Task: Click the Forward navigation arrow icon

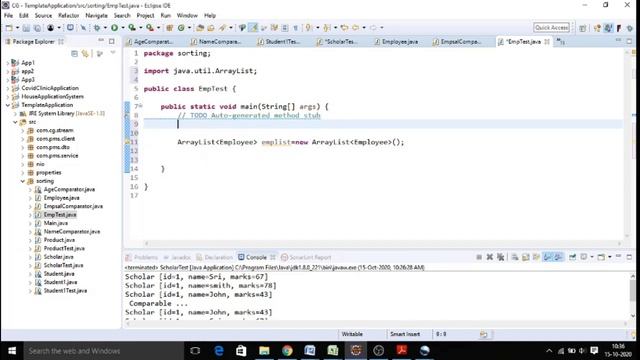Action: click(x=373, y=28)
